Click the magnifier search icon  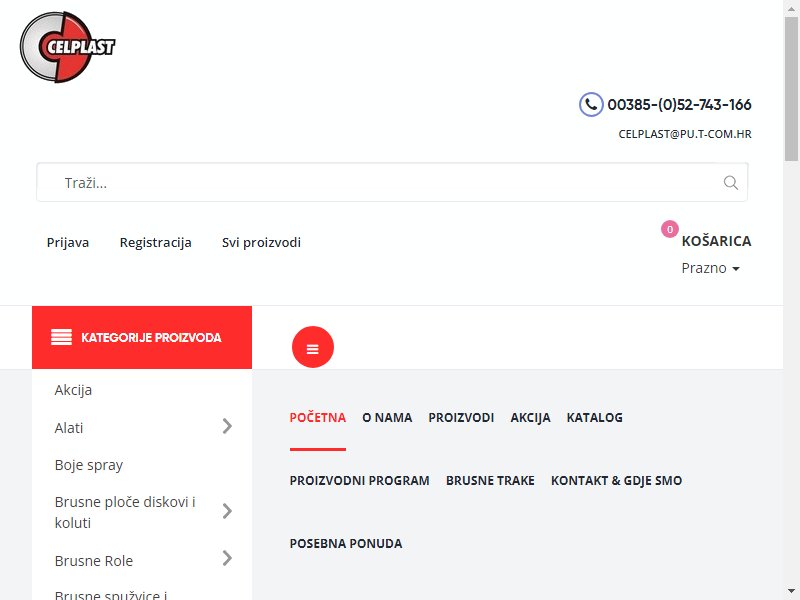[731, 183]
